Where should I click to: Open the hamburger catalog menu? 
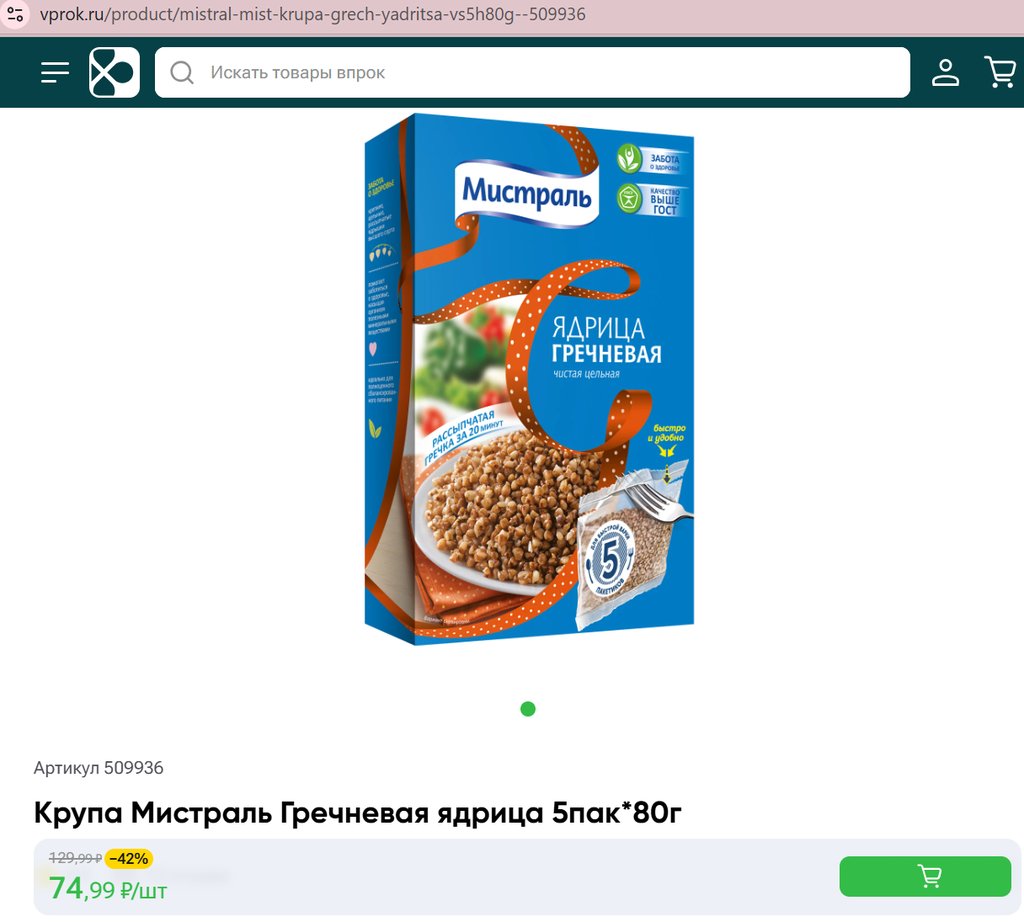[x=55, y=72]
